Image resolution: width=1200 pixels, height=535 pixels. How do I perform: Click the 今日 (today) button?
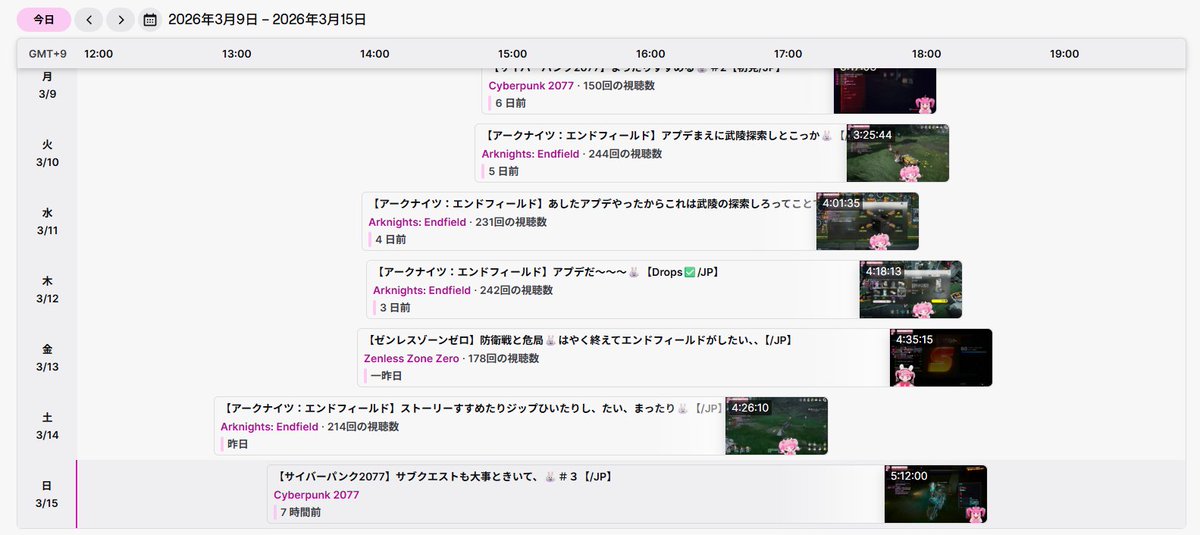[44, 20]
